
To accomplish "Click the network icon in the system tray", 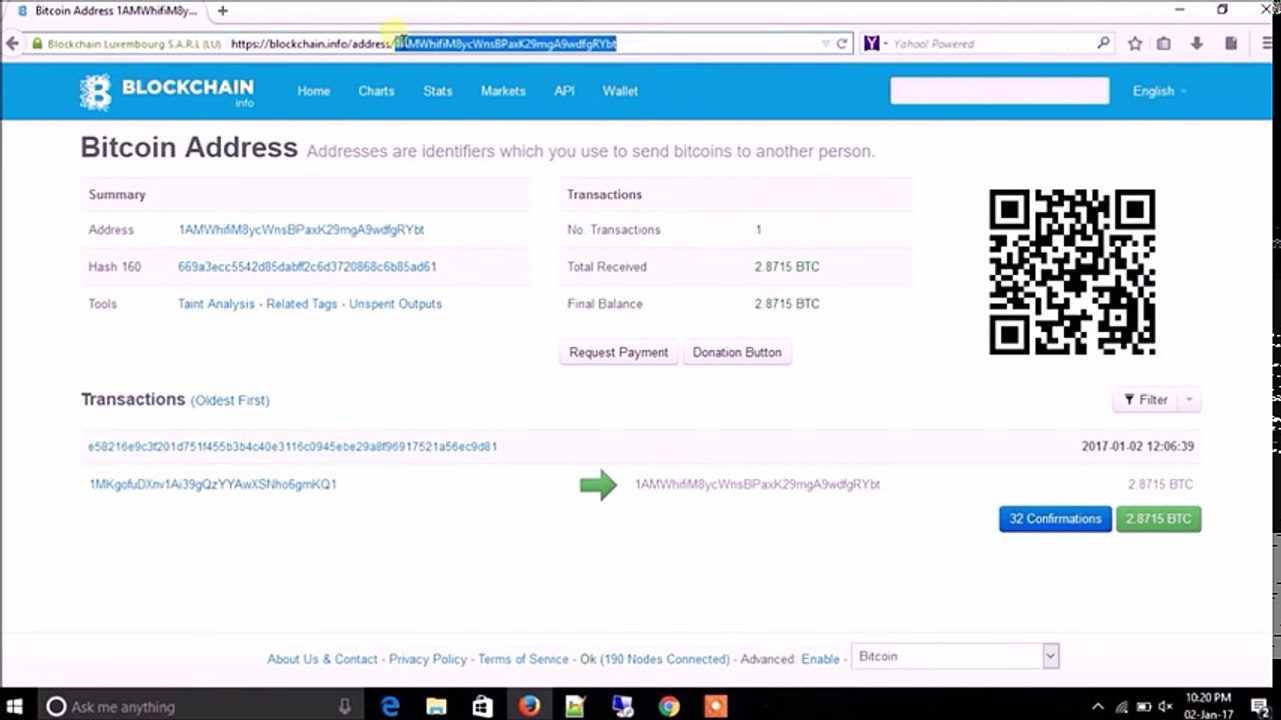I will point(1122,706).
